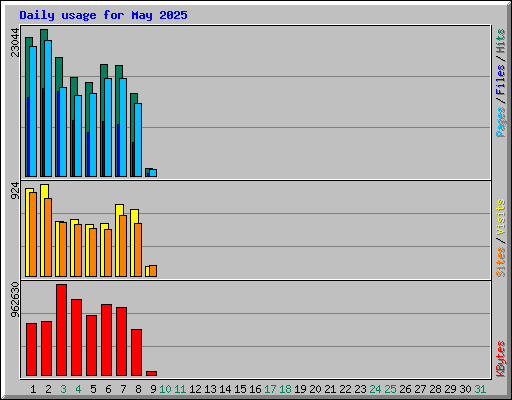Screen dimensions: 512x400
Task: Pick the cyan Files bar for day 2
Action: tap(48, 108)
